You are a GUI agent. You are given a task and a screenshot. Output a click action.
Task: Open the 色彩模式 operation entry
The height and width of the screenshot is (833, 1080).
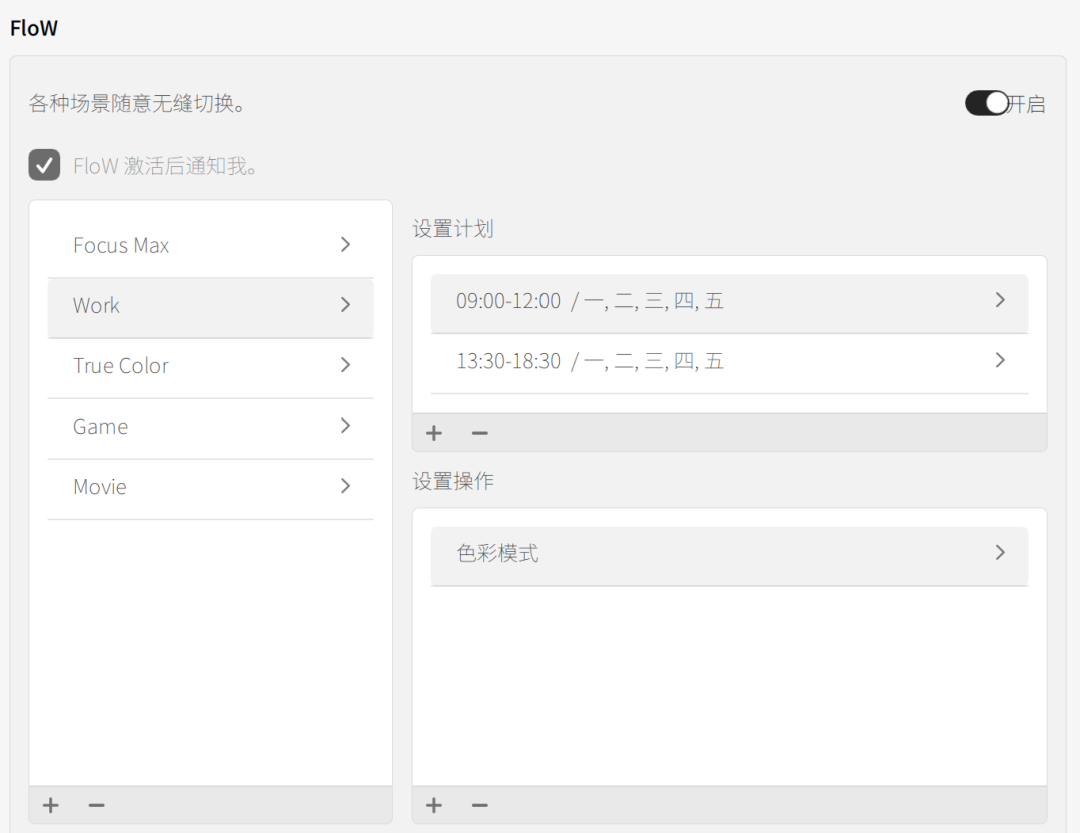498,553
